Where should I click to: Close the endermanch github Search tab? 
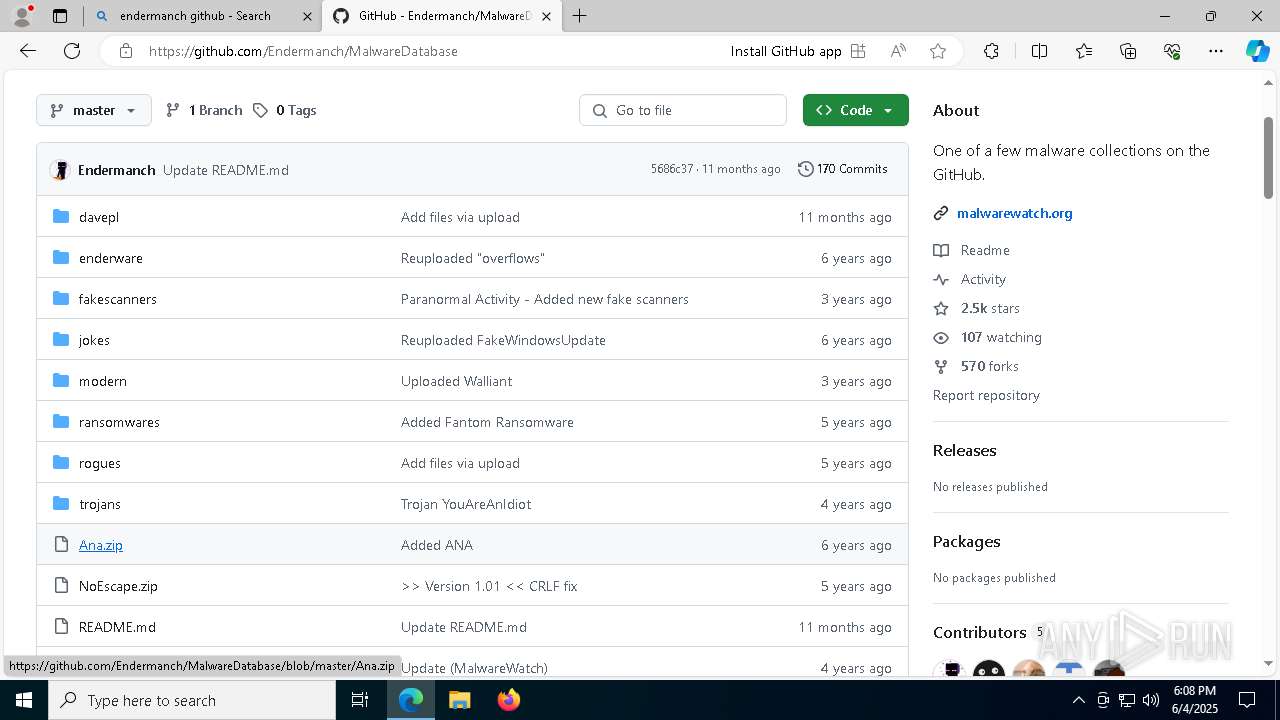[x=307, y=16]
